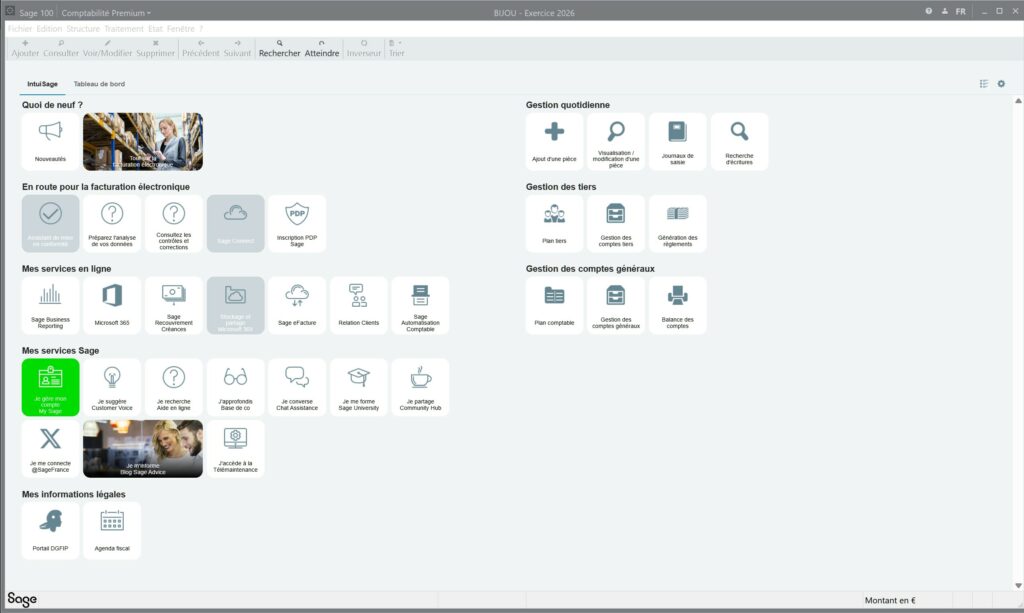
Task: Open the IntuiSage settings gear icon
Action: pyautogui.click(x=1001, y=84)
